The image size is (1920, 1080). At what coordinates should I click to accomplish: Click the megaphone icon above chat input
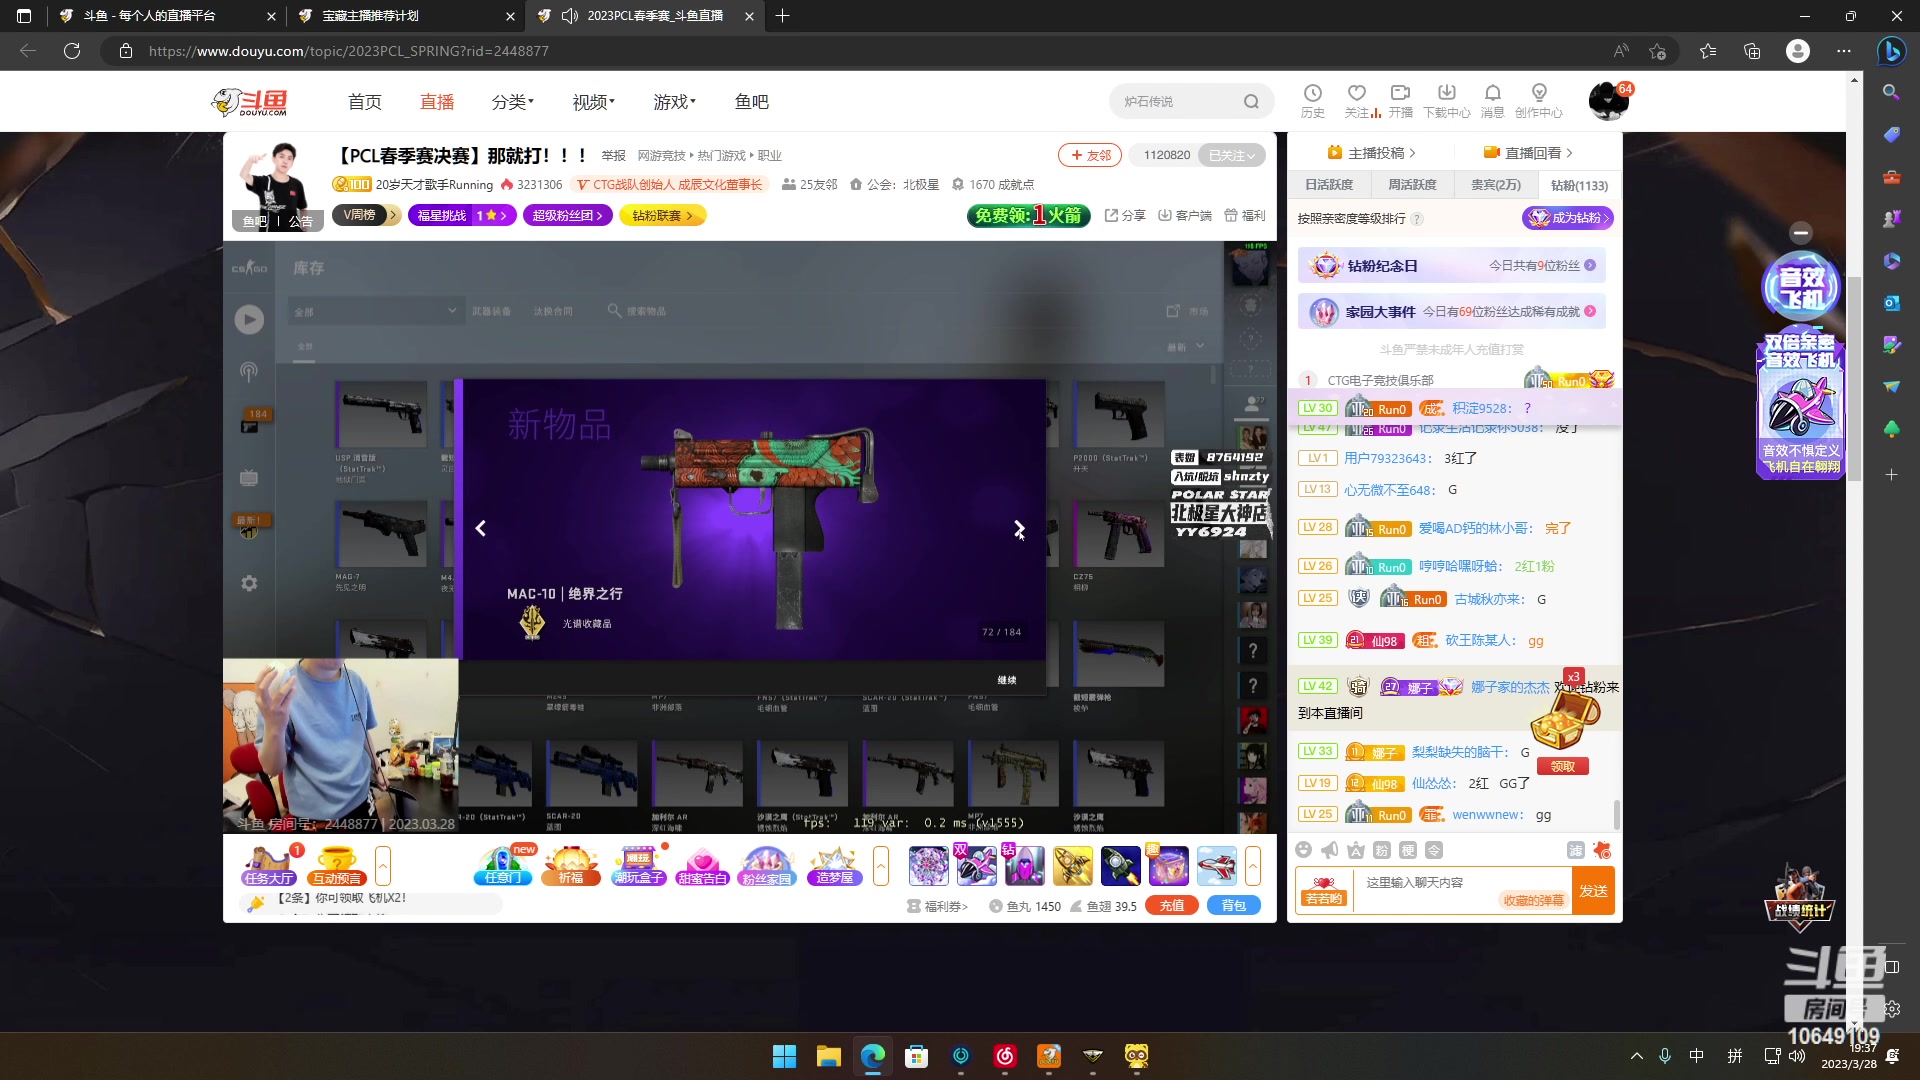pyautogui.click(x=1329, y=850)
